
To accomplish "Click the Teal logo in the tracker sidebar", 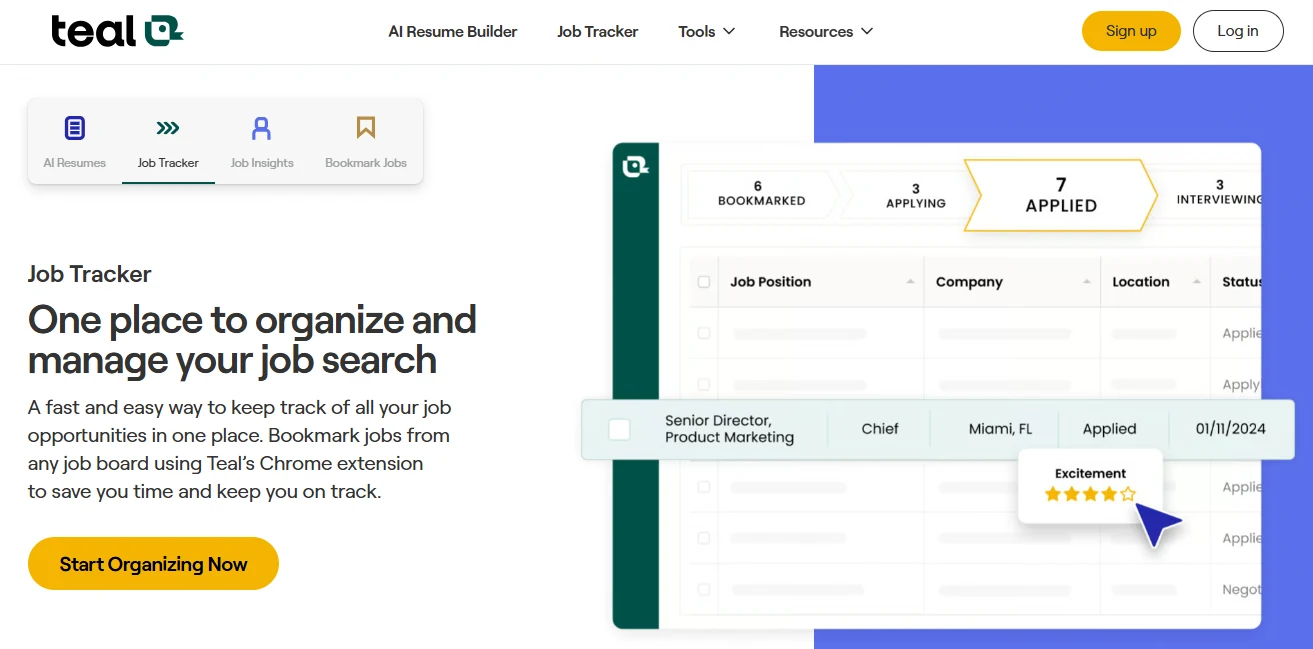I will (636, 166).
